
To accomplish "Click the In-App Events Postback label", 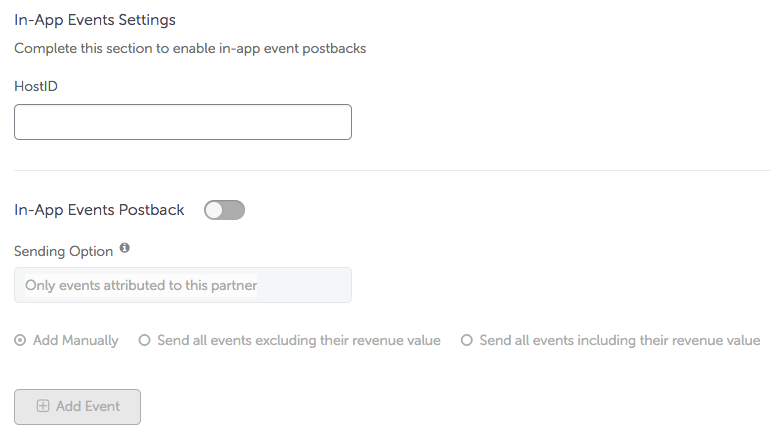I will pos(99,210).
